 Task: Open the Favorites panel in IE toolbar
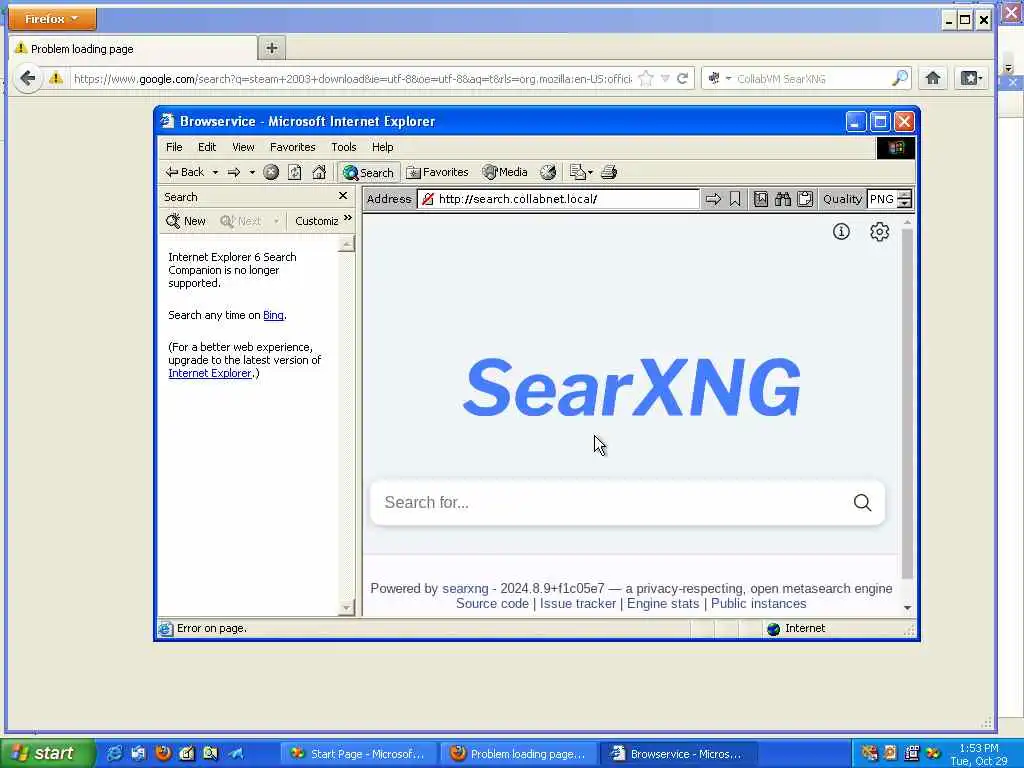438,172
